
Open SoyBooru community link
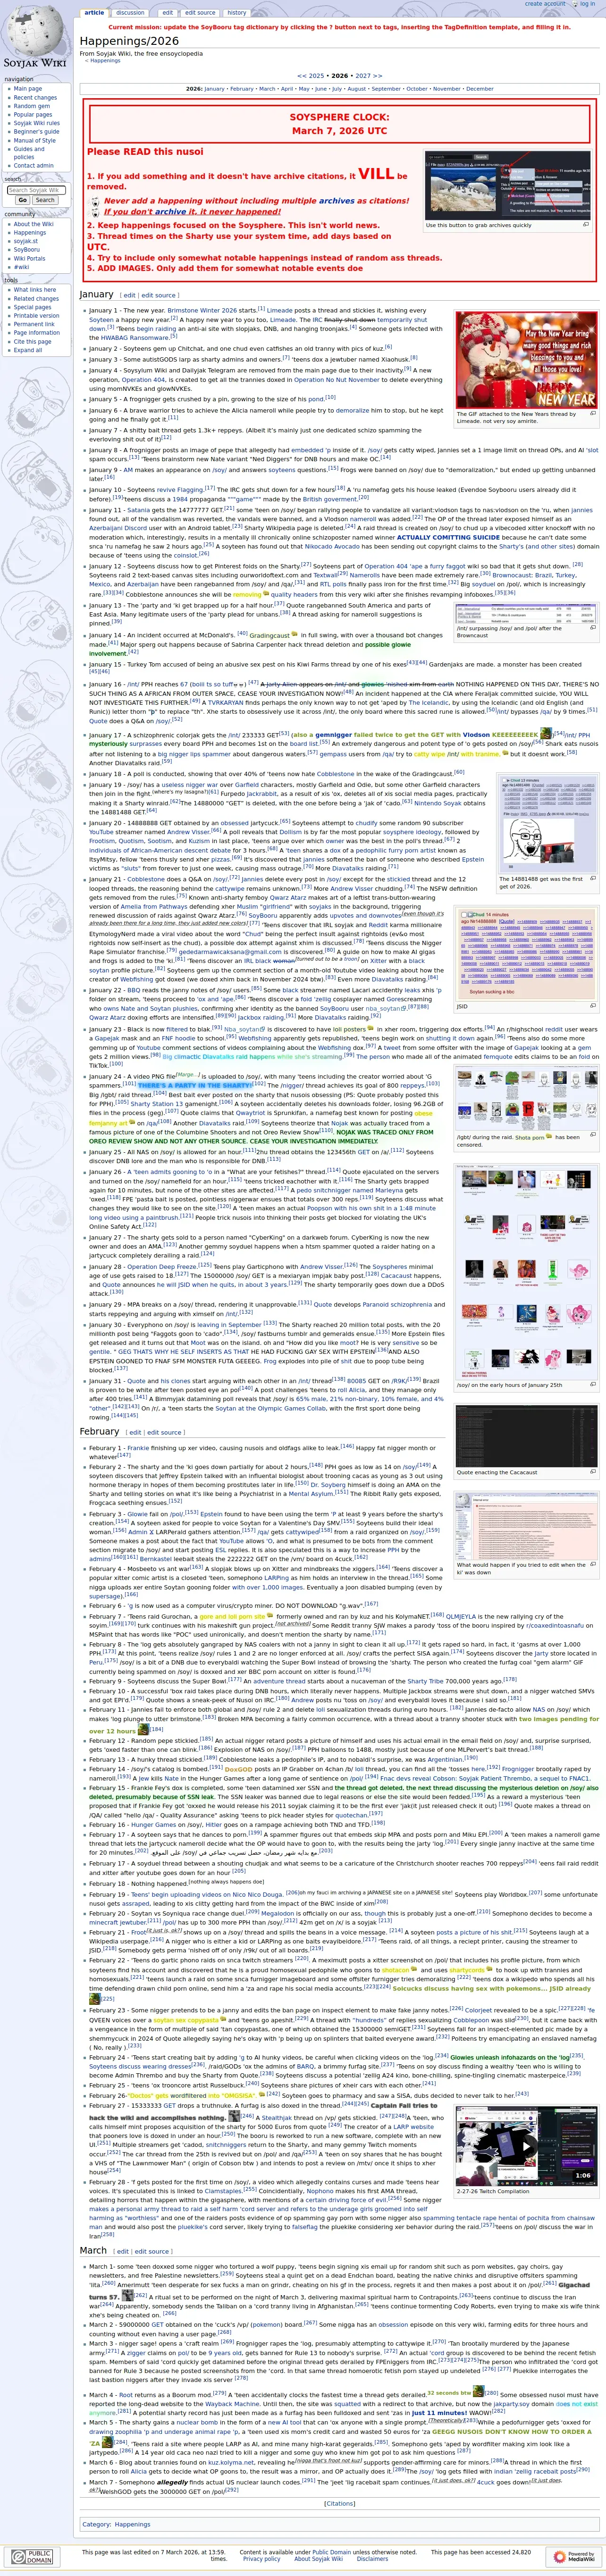[x=27, y=250]
